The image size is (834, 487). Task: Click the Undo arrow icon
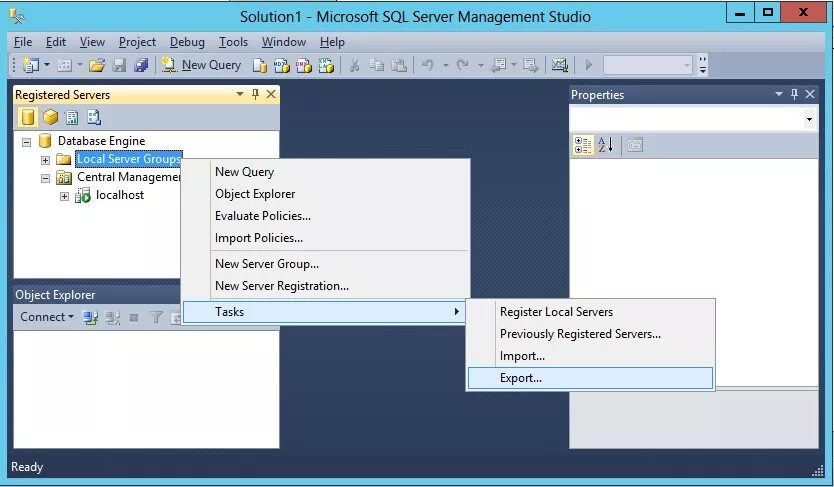(428, 65)
